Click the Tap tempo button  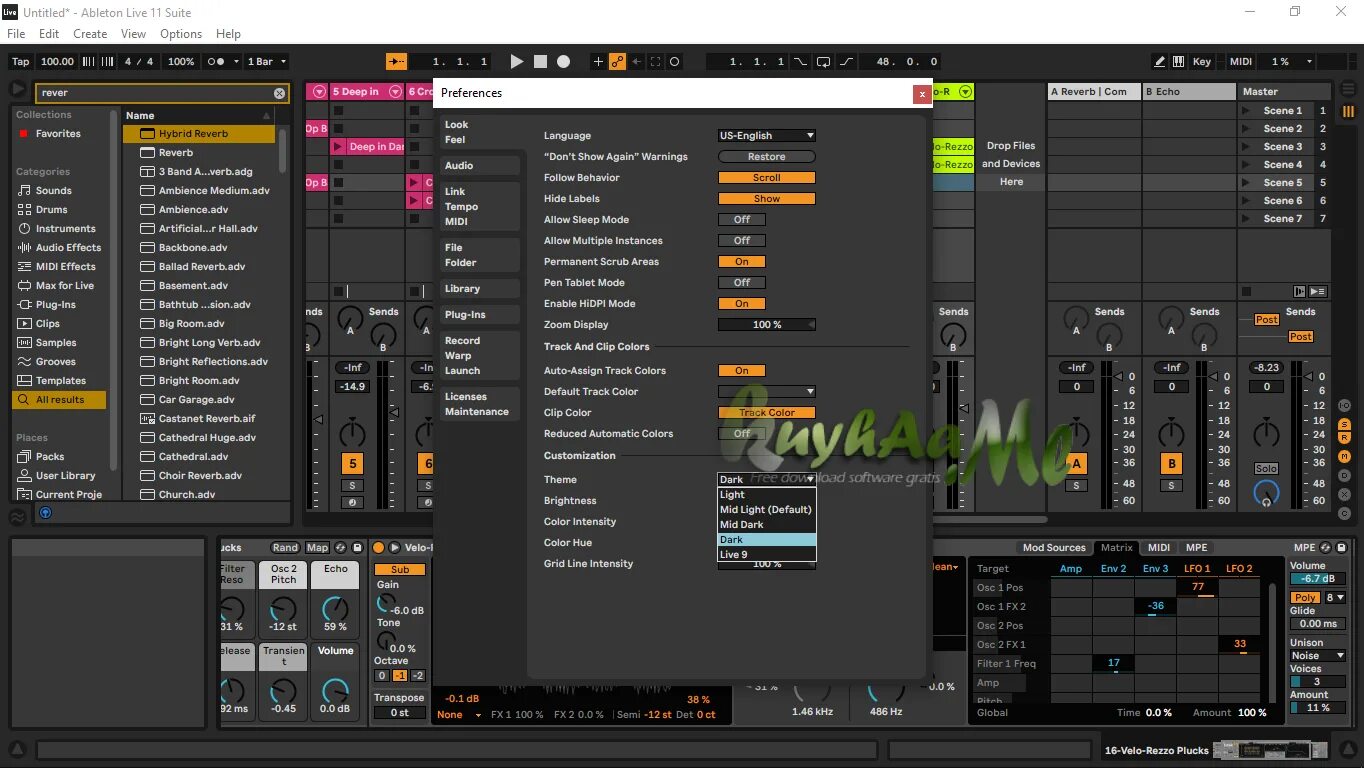21,61
